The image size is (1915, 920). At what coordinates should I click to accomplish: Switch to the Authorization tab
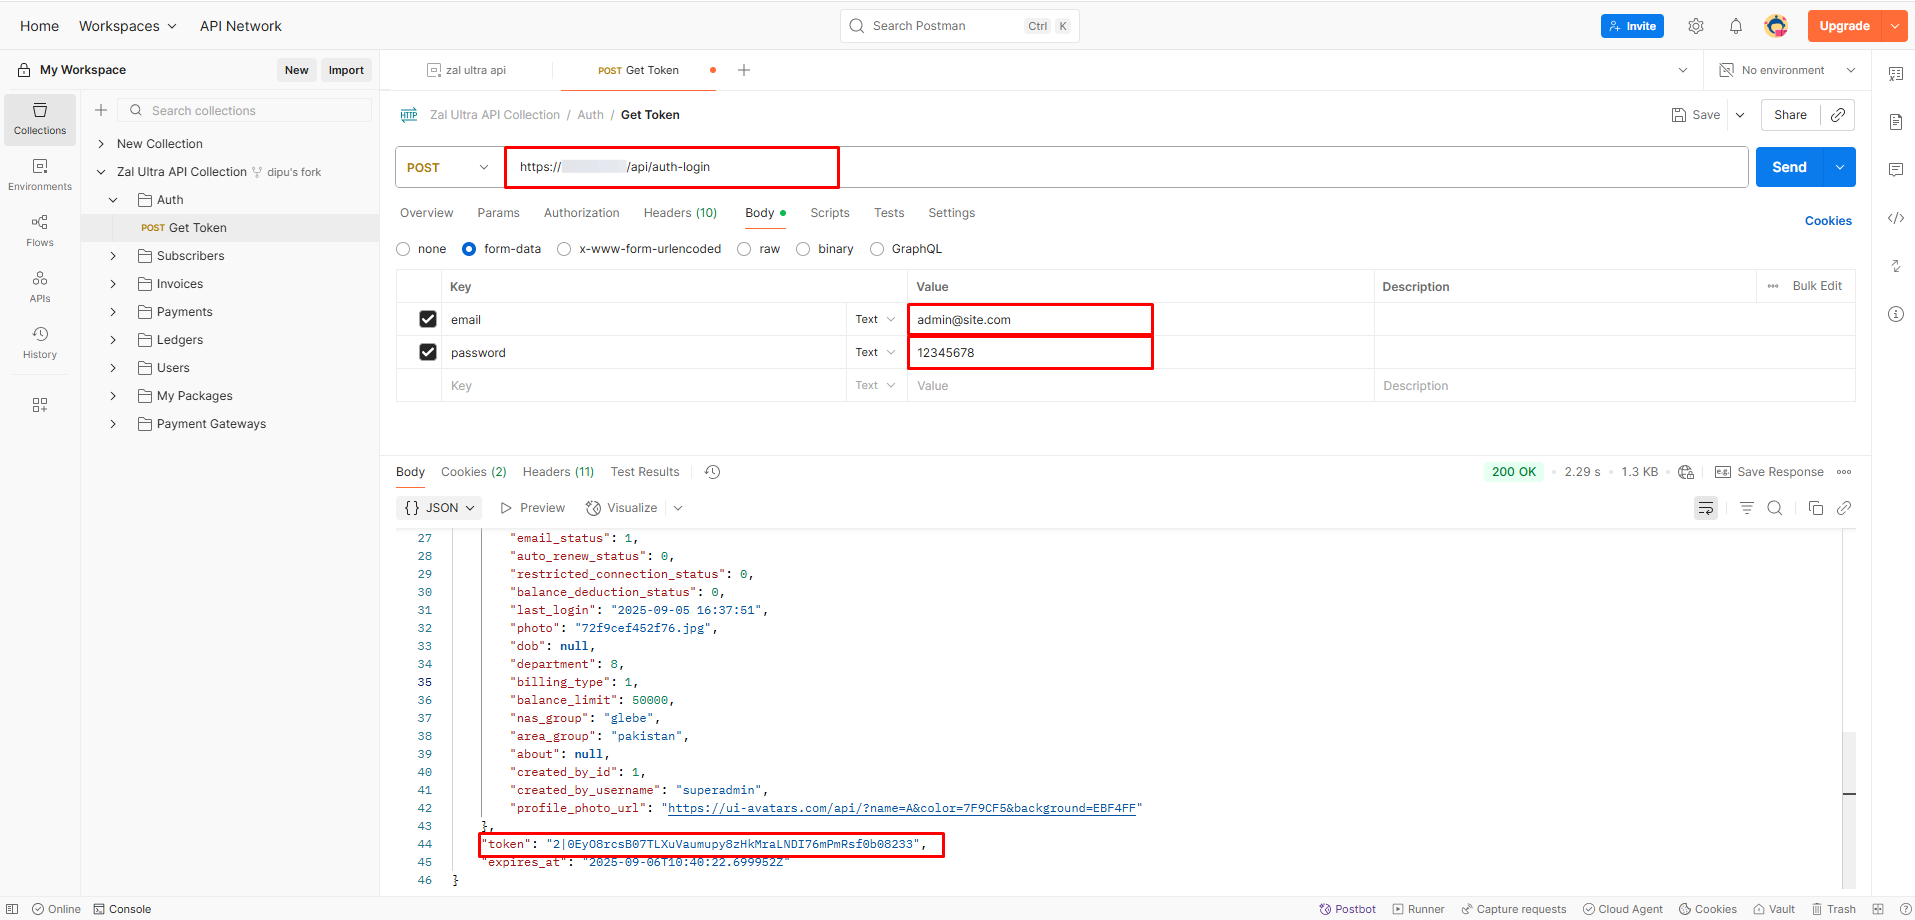point(582,213)
